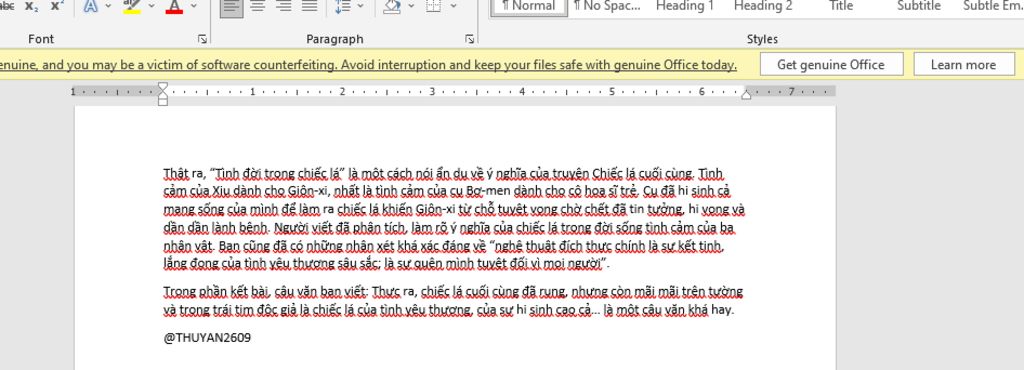Open the shading color dropdown arrow
Image resolution: width=1024 pixels, height=370 pixels.
point(411,7)
